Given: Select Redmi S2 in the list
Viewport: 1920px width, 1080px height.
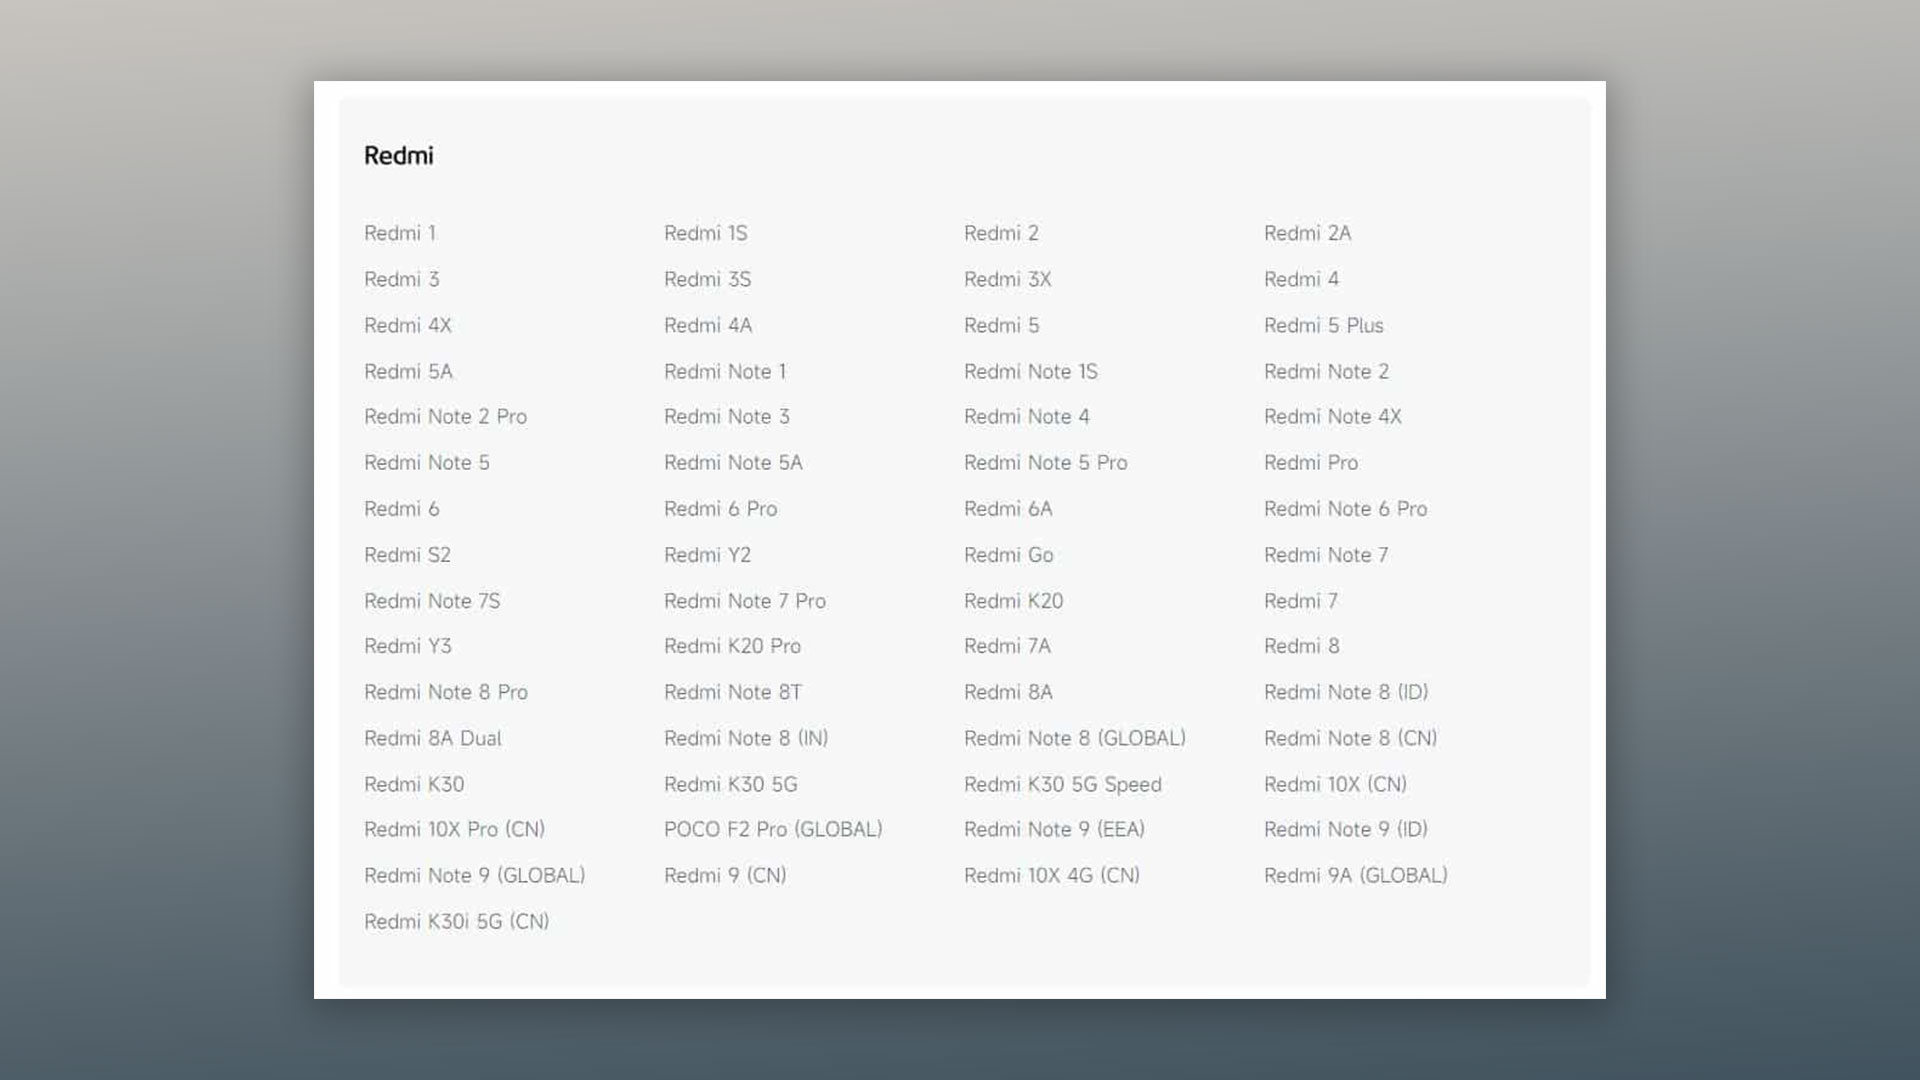Looking at the screenshot, I should click(x=407, y=554).
